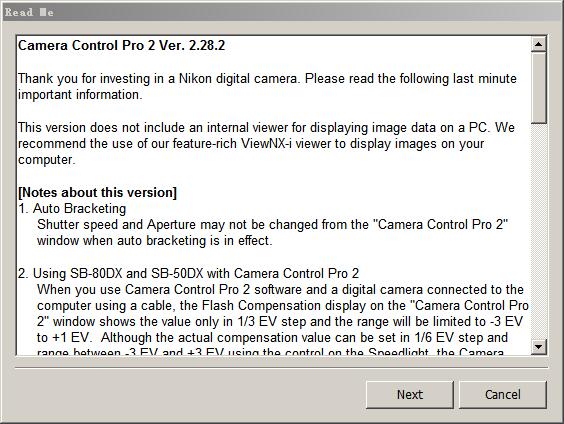
Task: Place cursor on the 1. Auto Bracketing line
Action: click(x=72, y=209)
